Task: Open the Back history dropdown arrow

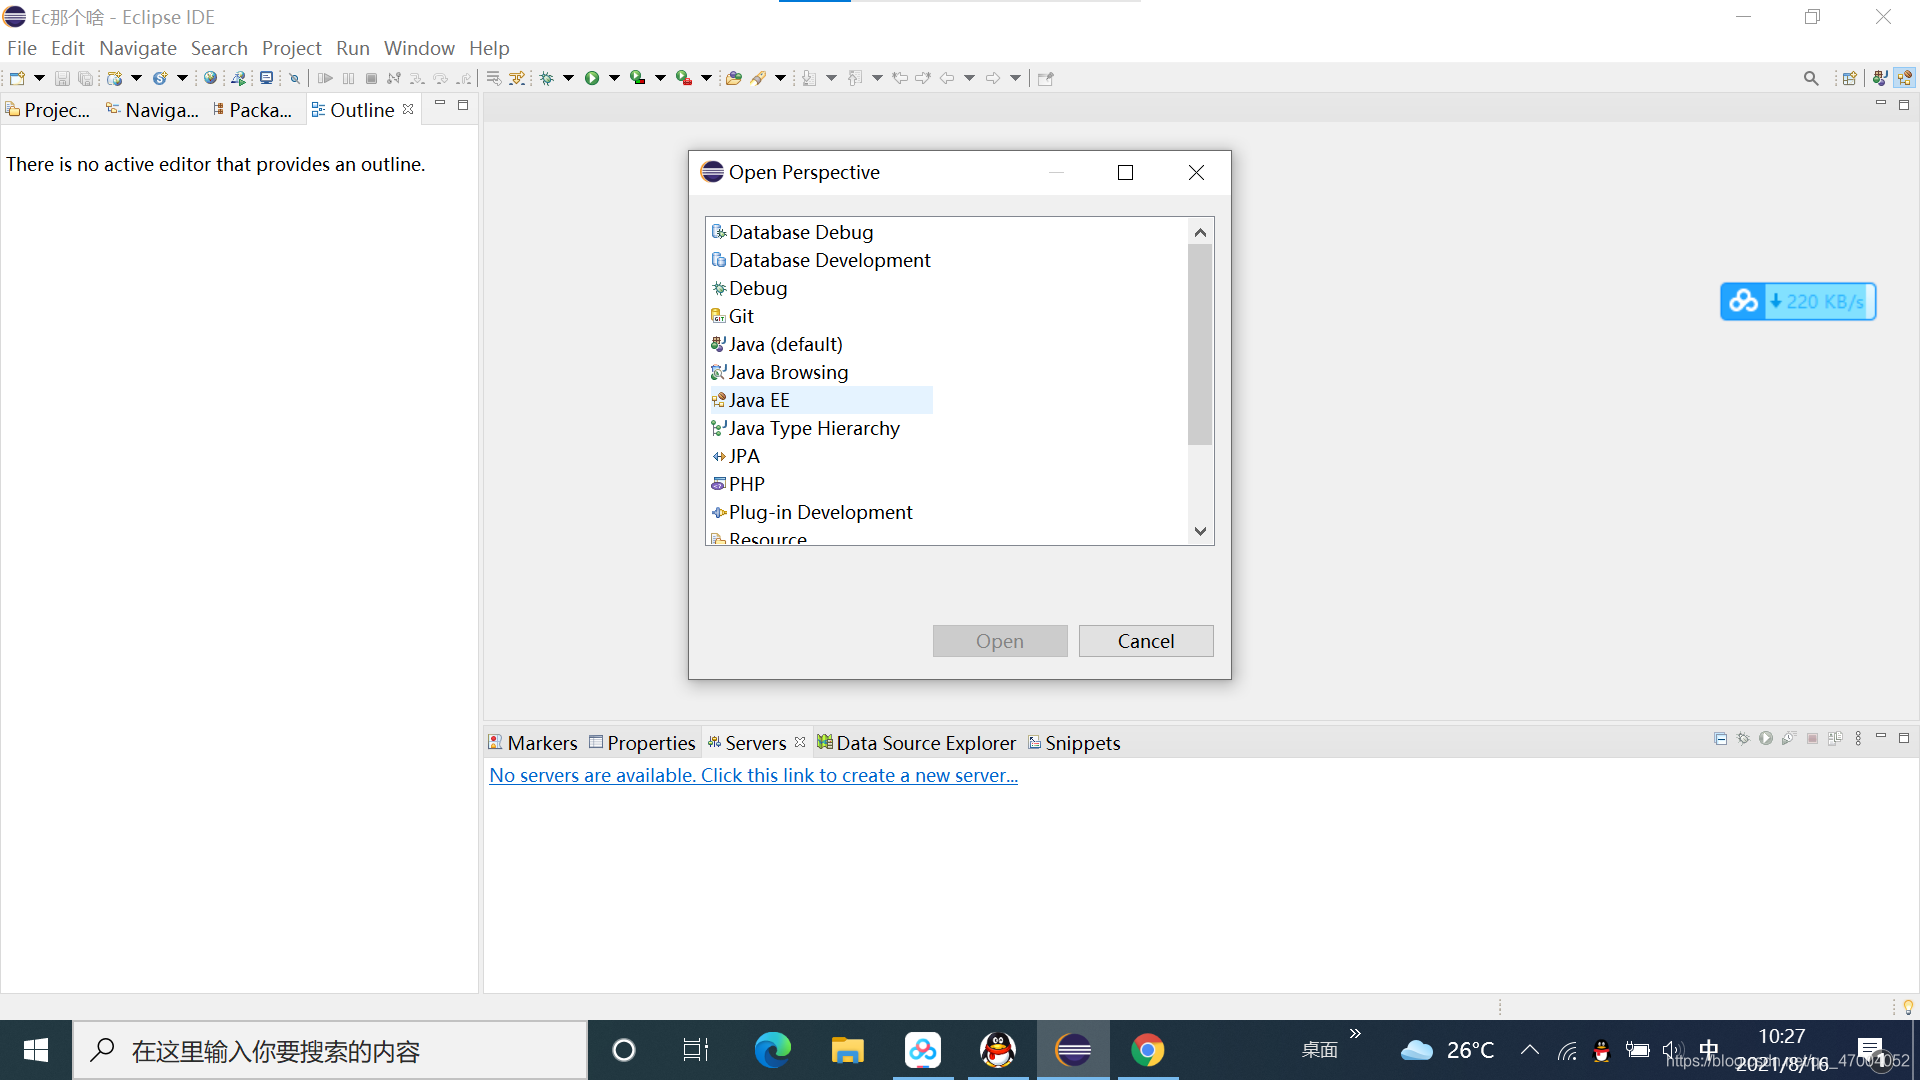Action: [969, 78]
